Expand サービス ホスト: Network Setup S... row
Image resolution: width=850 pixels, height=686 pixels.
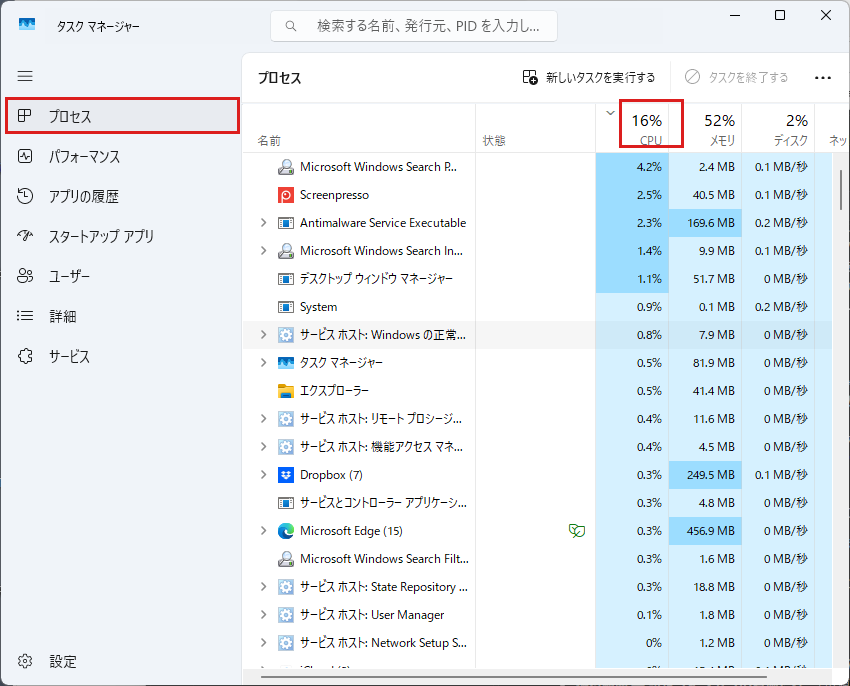[x=263, y=643]
